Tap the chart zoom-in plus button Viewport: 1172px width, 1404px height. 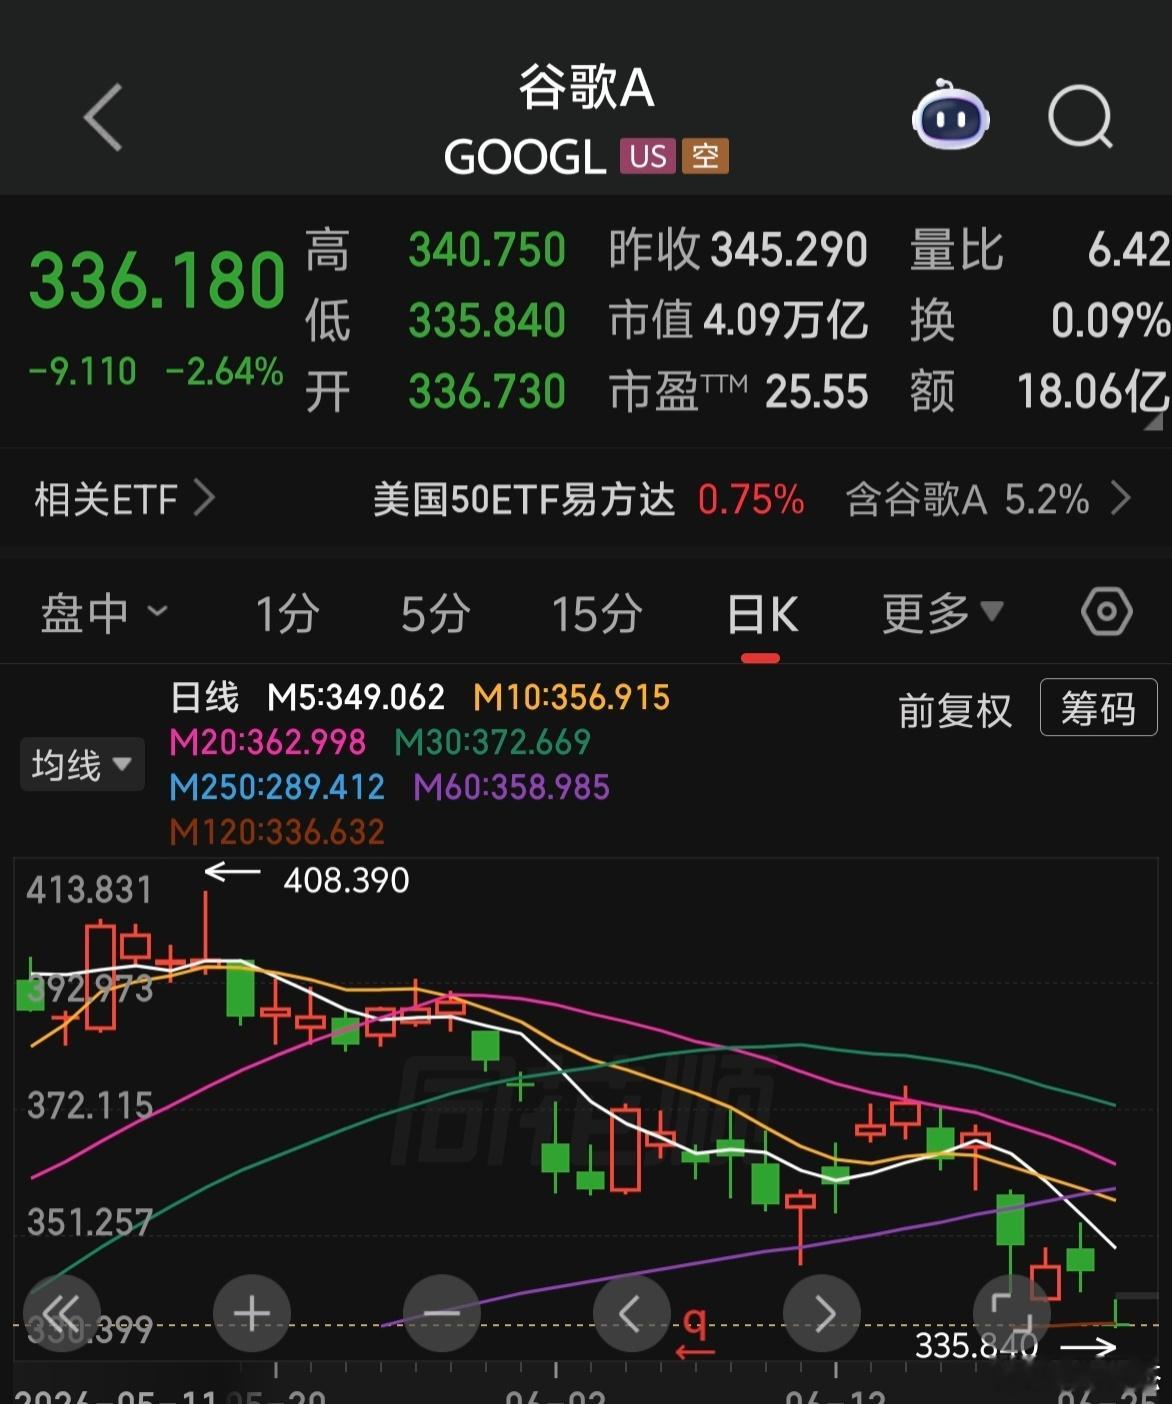(252, 1313)
